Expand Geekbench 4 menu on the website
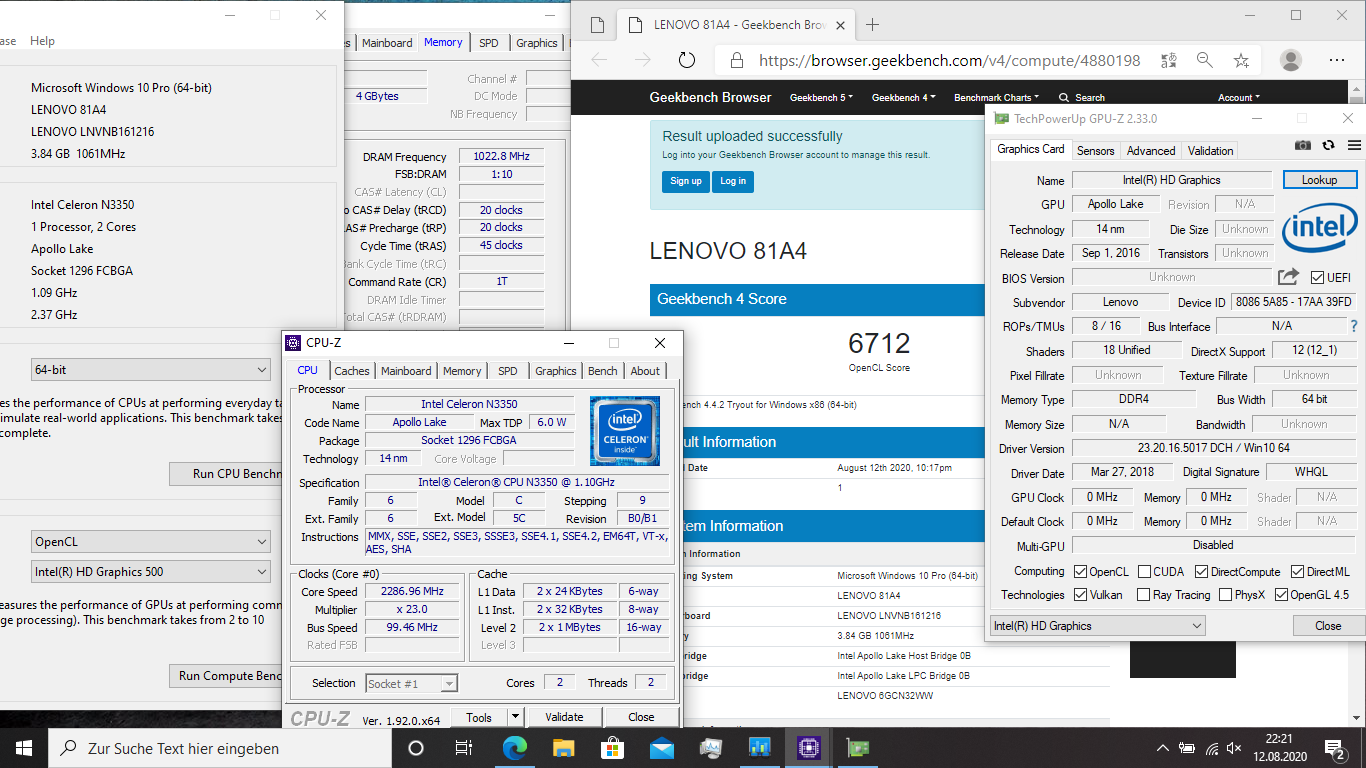This screenshot has height=768, width=1366. [x=903, y=98]
